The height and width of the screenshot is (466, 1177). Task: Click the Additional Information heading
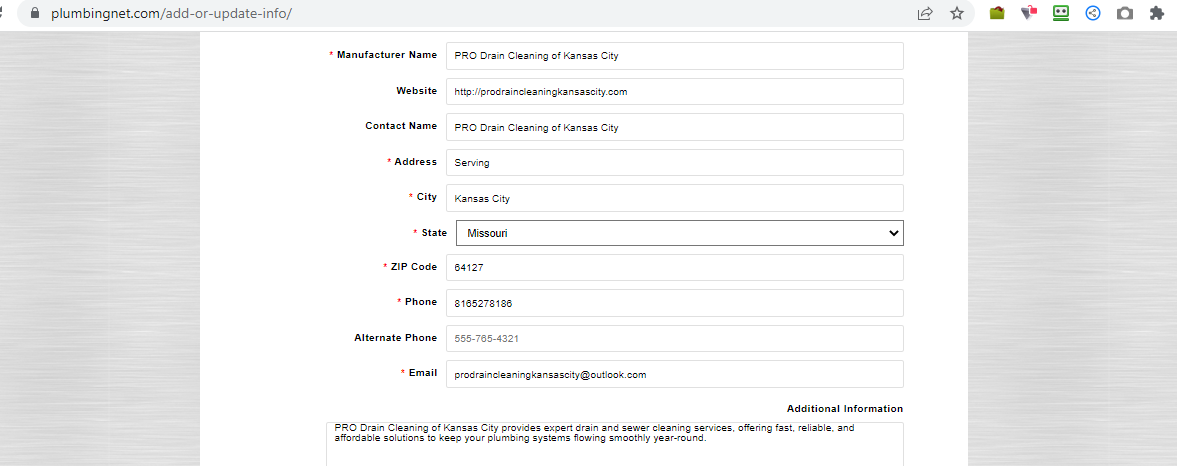(x=845, y=409)
